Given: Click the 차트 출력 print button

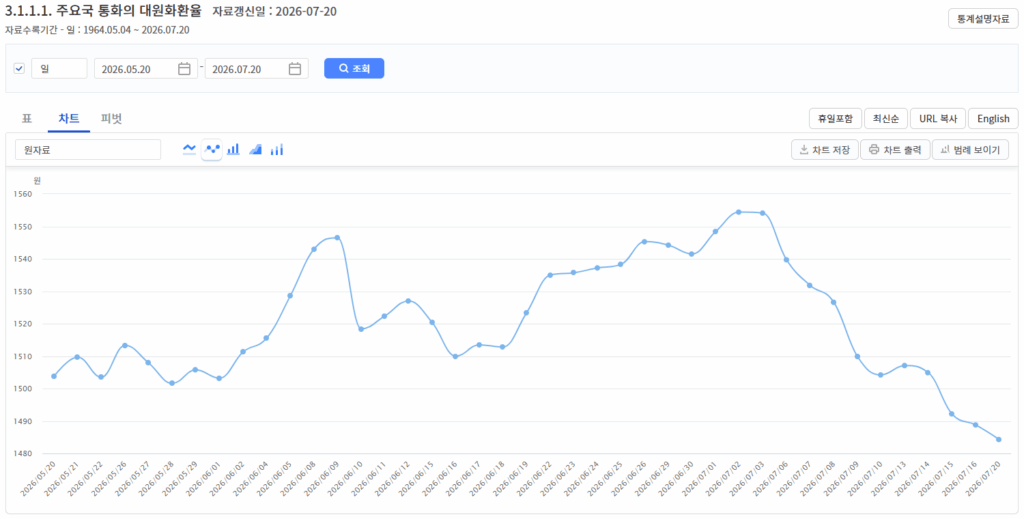Looking at the screenshot, I should (895, 150).
